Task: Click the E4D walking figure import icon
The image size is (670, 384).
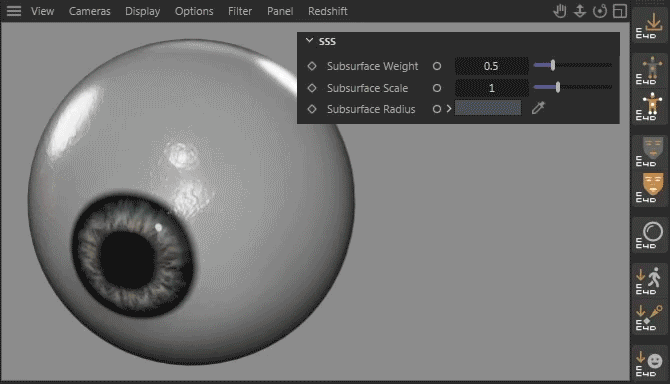Action: coord(649,281)
